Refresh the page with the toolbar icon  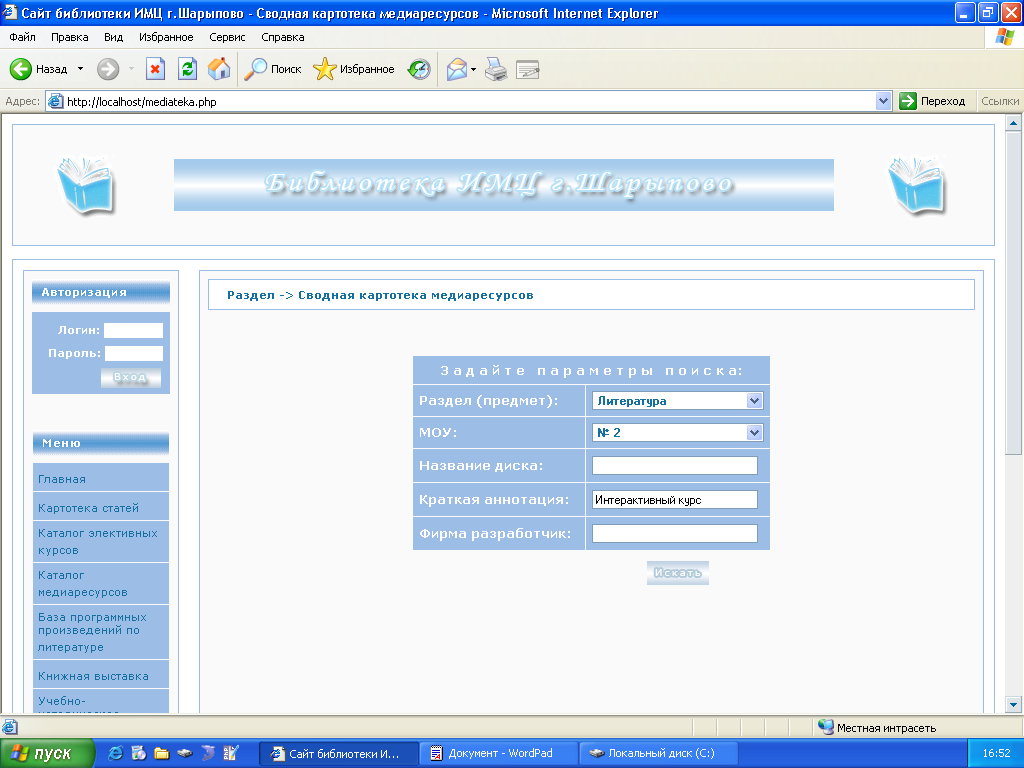coord(187,69)
